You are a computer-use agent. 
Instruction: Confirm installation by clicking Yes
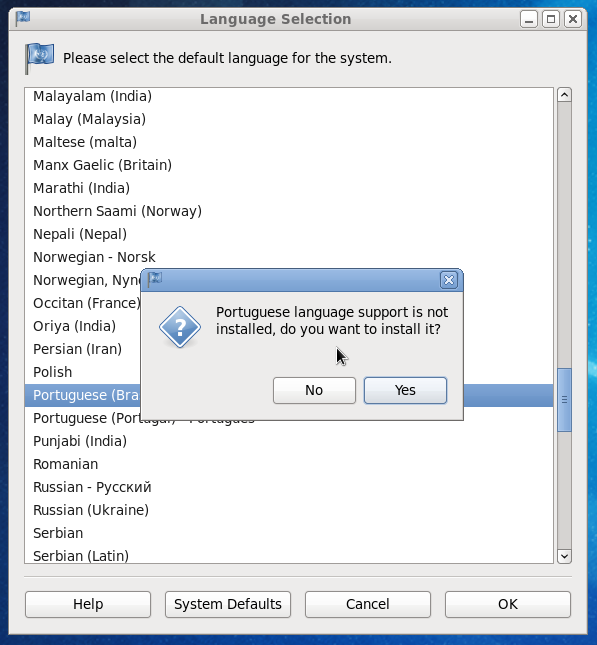tap(405, 390)
